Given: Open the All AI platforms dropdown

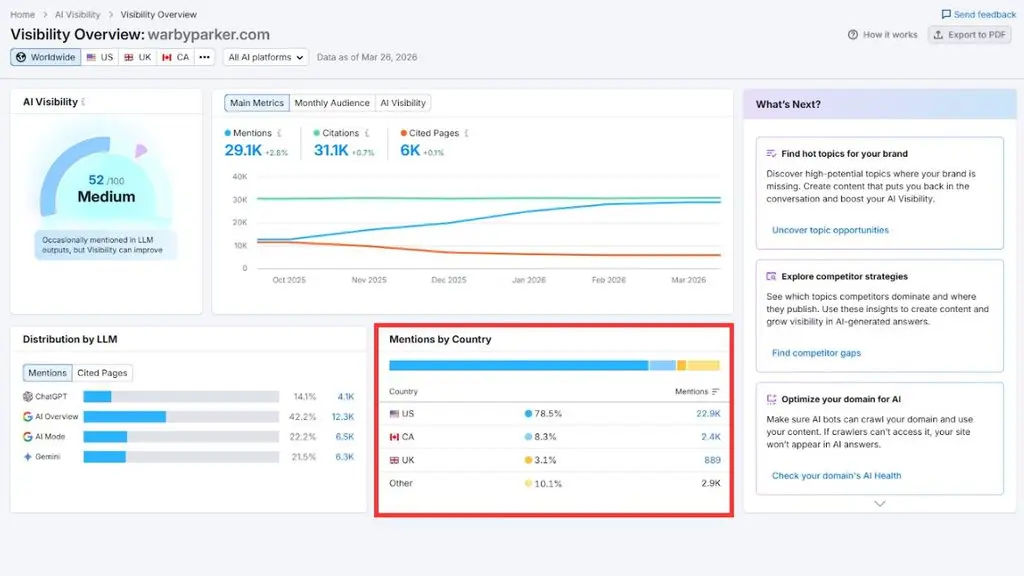Looking at the screenshot, I should (x=266, y=57).
